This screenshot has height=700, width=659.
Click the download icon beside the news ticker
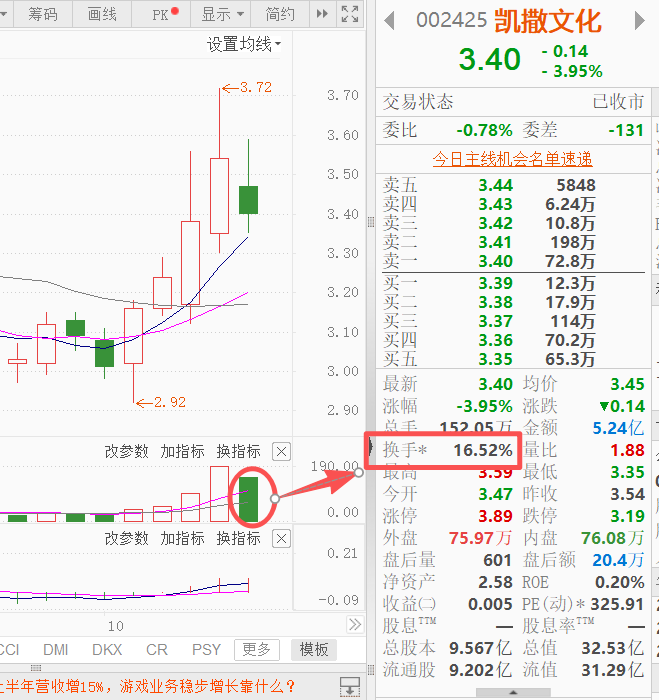[350, 686]
